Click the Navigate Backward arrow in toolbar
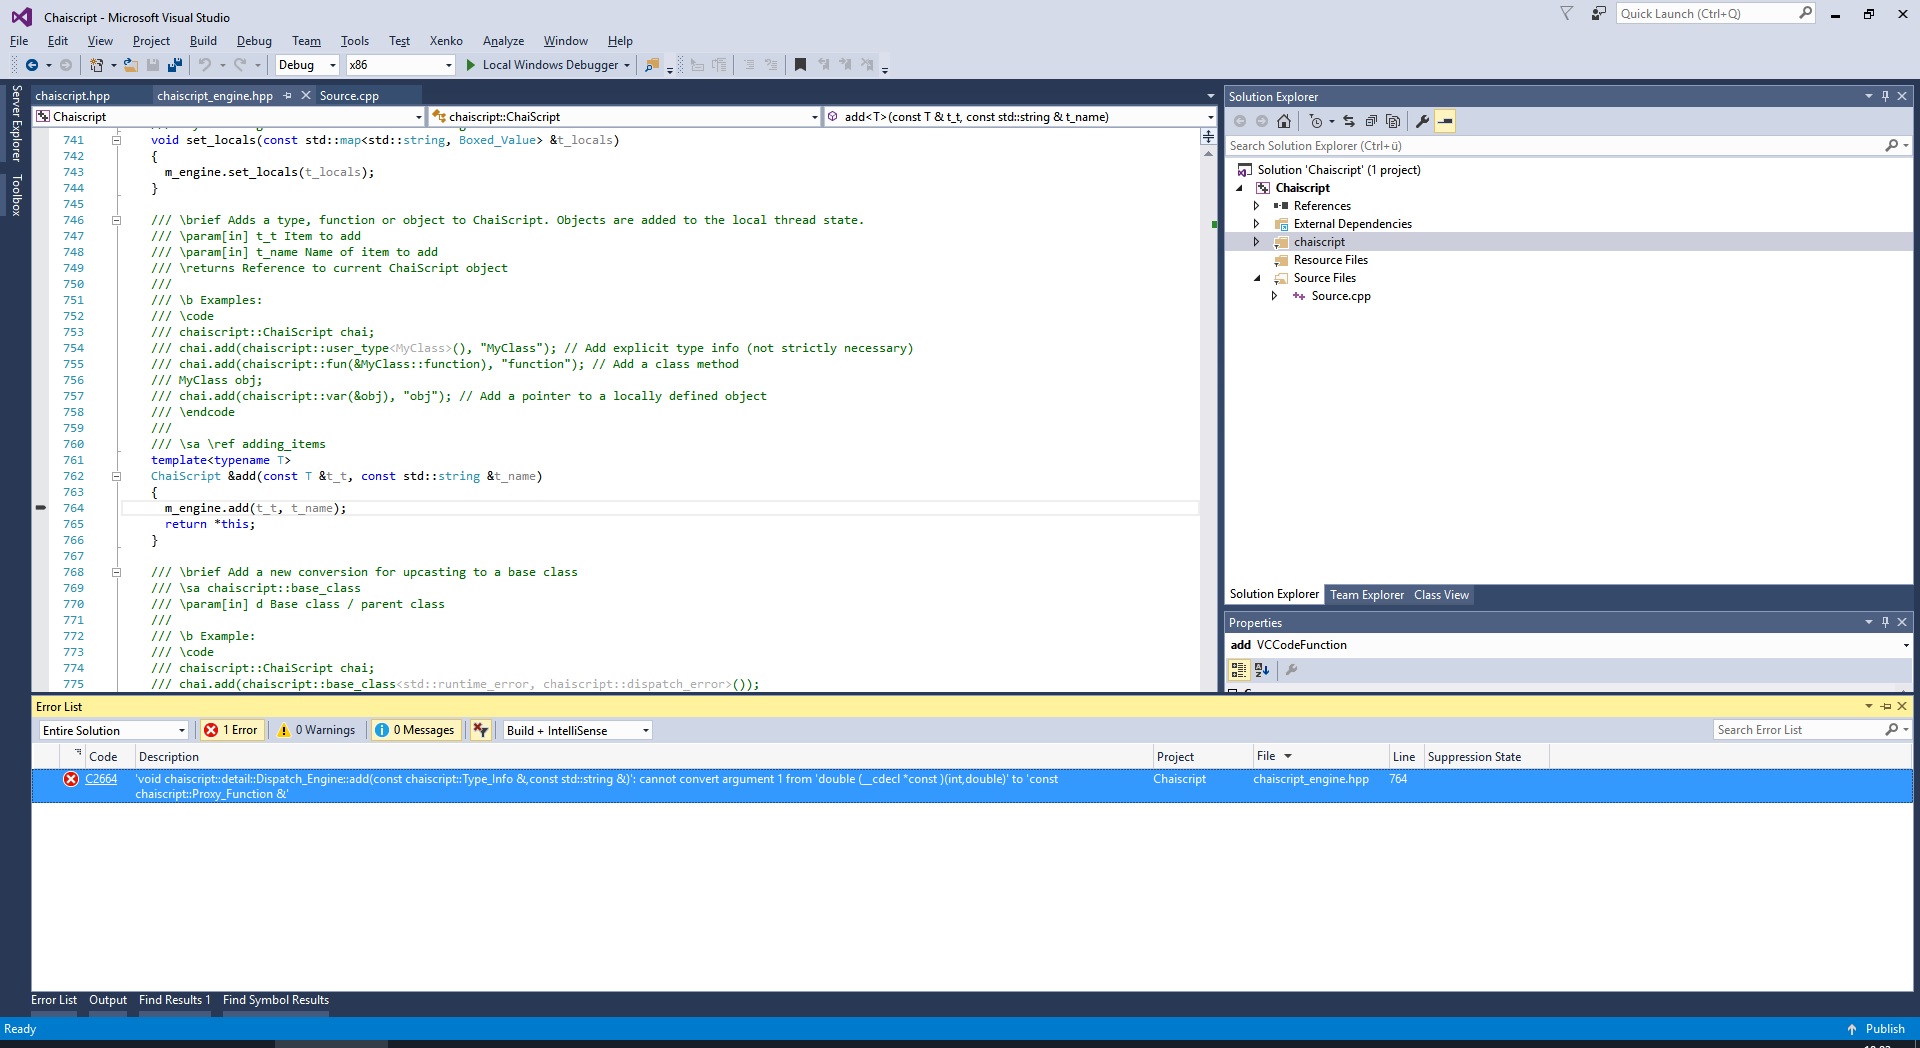The image size is (1920, 1048). tap(32, 65)
